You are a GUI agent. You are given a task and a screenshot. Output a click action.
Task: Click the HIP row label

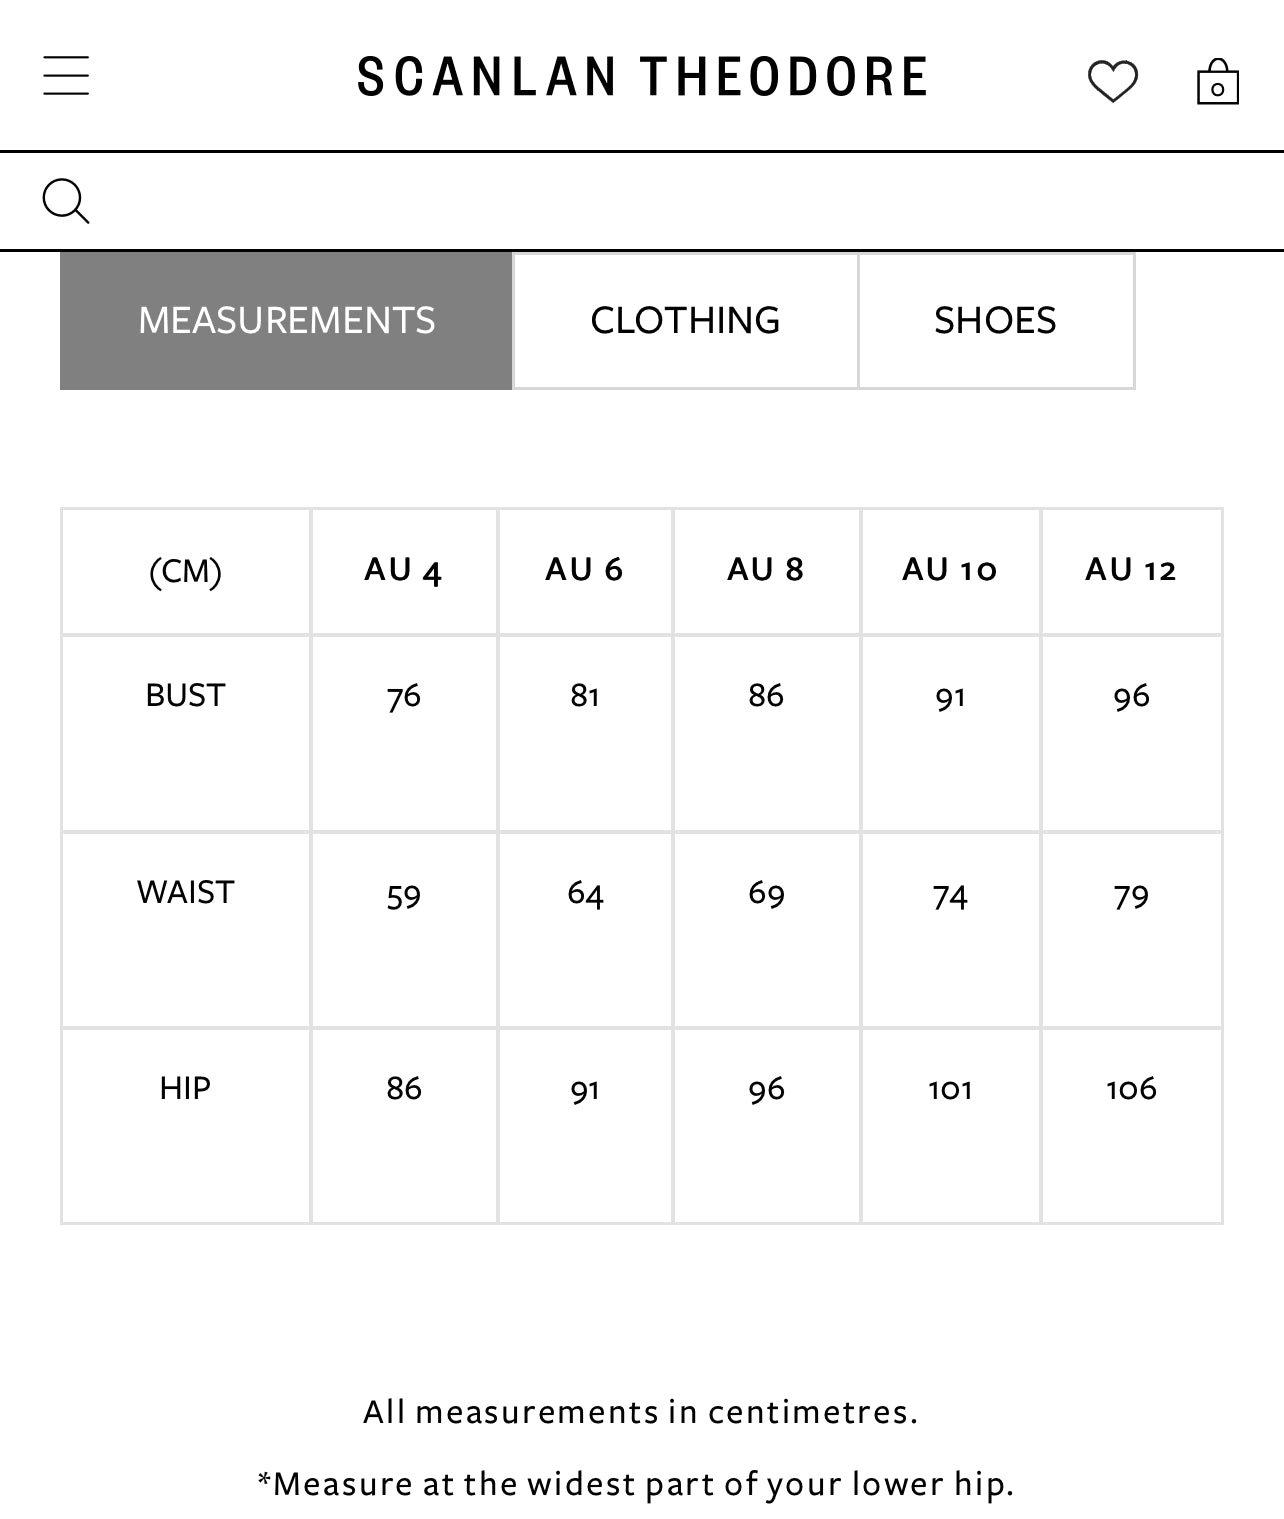[185, 1088]
